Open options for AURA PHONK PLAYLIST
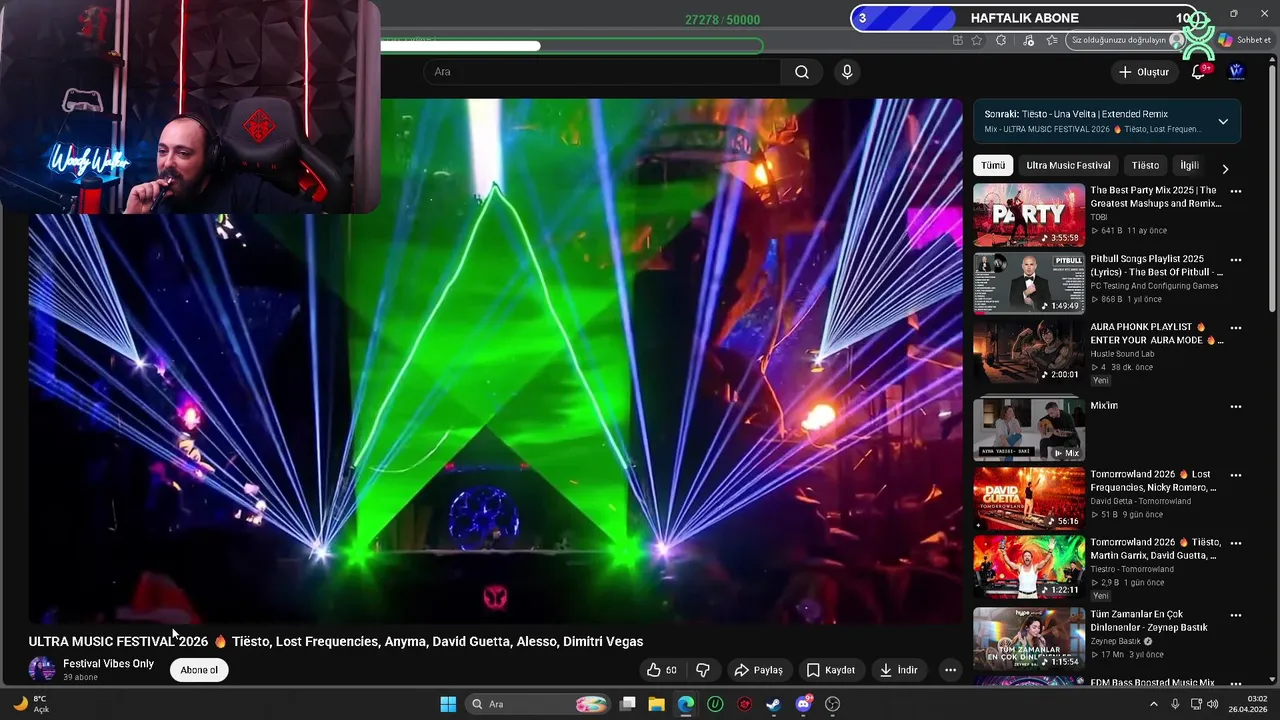This screenshot has height=720, width=1280. coord(1236,328)
